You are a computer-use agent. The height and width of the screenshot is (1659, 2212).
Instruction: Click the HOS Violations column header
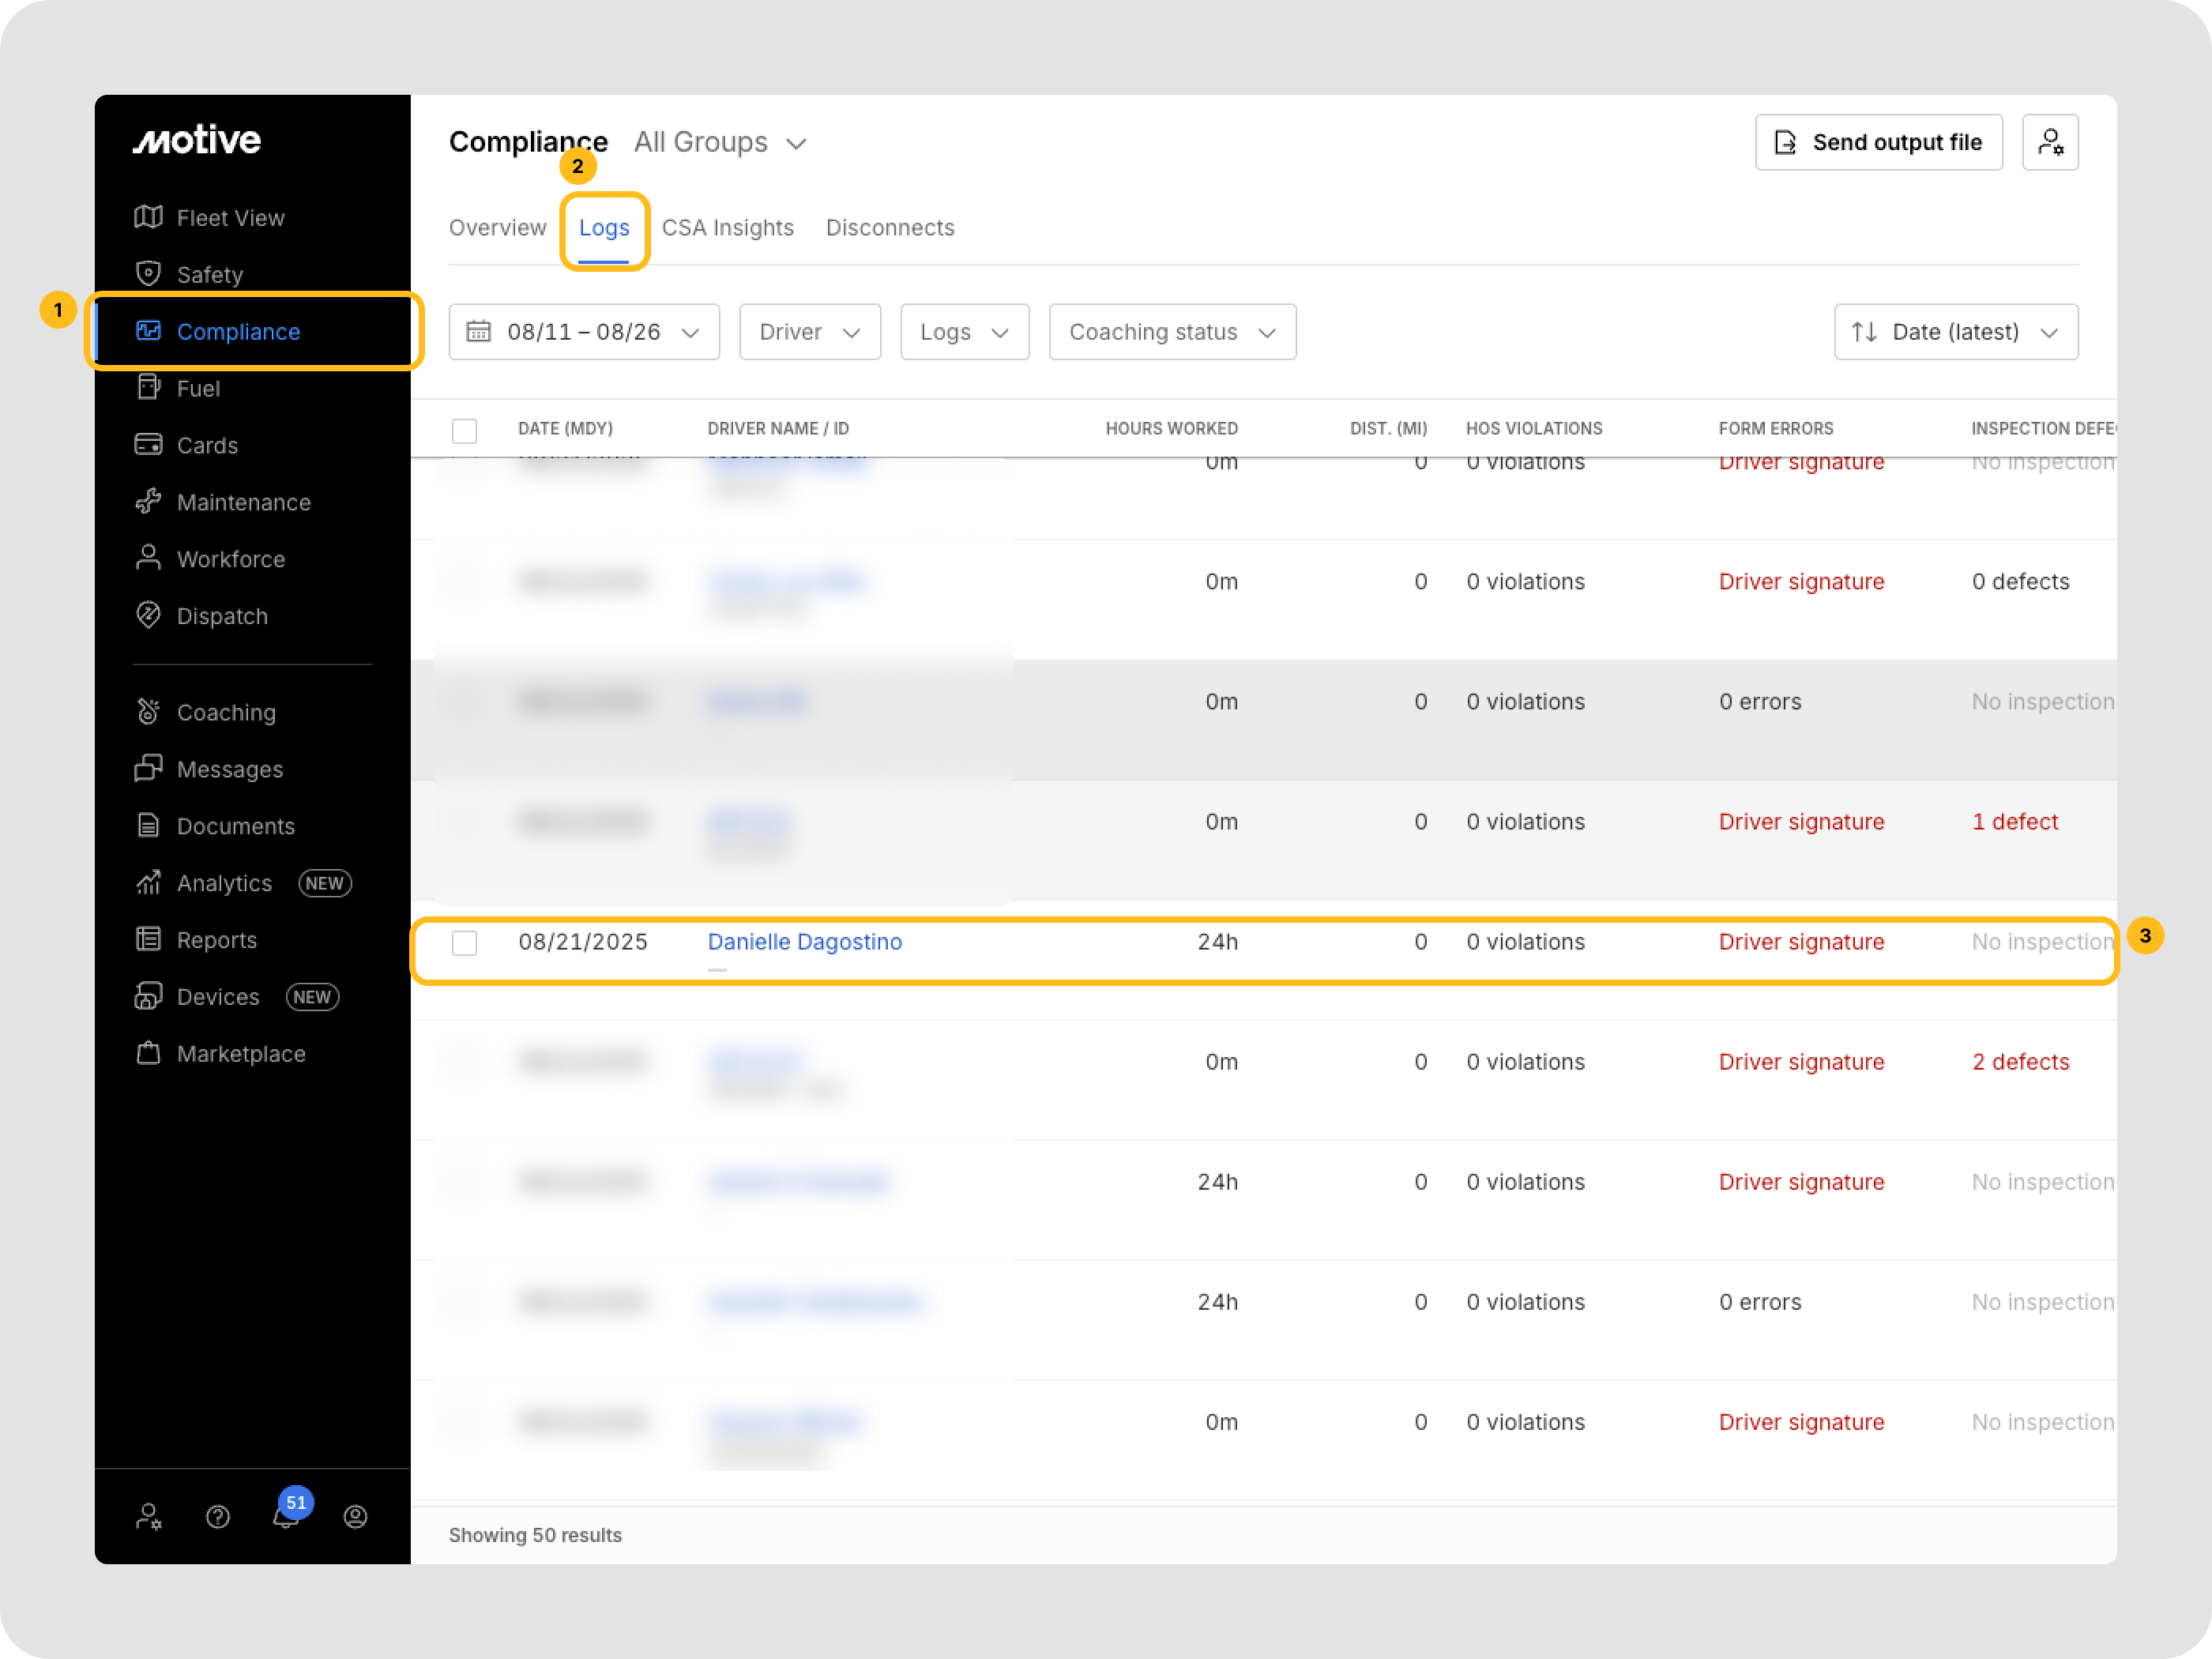[x=1533, y=428]
